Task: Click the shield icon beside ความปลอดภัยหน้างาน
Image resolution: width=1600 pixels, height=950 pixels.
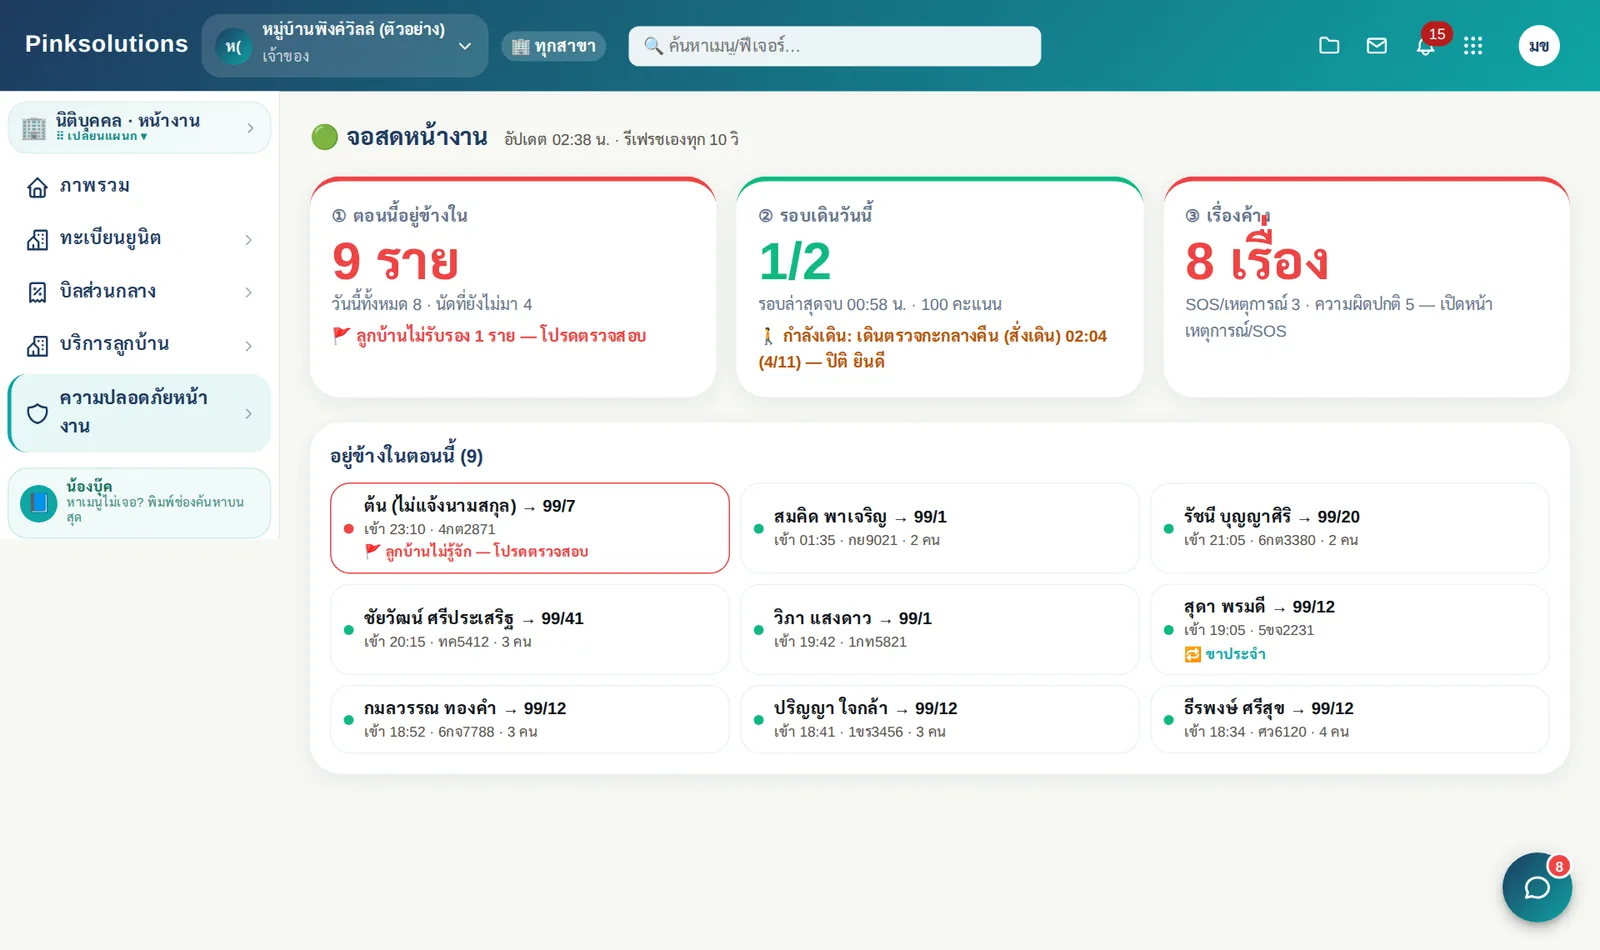Action: tap(37, 413)
